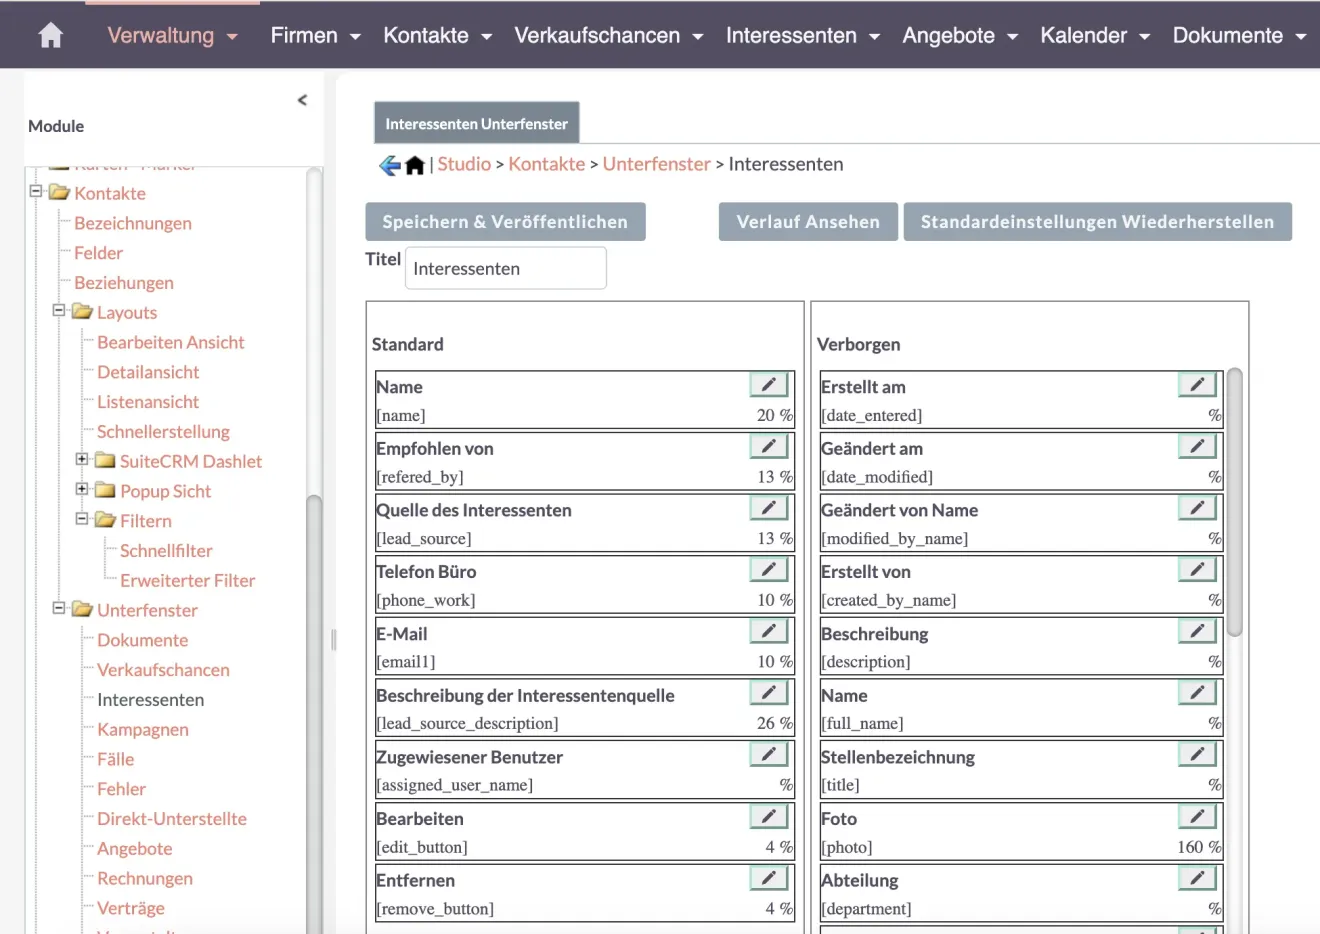Open the Kontakte breadcrumb link
The height and width of the screenshot is (934, 1320).
[546, 164]
